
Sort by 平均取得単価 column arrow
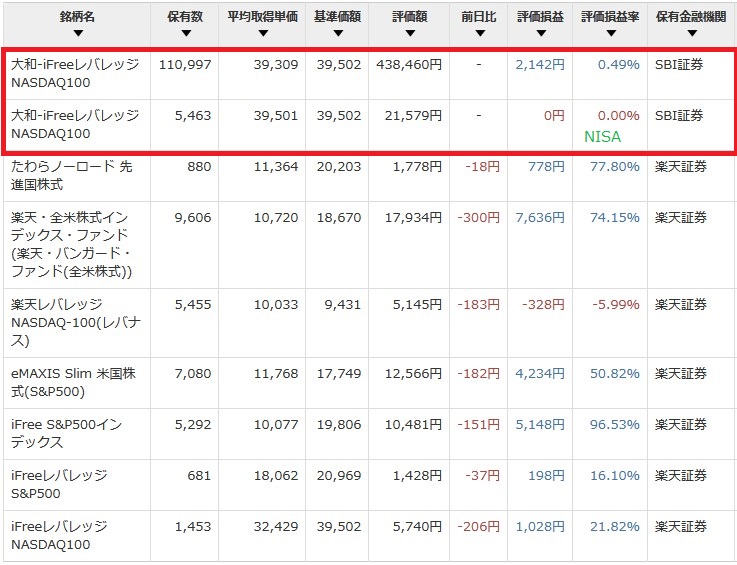[263, 33]
